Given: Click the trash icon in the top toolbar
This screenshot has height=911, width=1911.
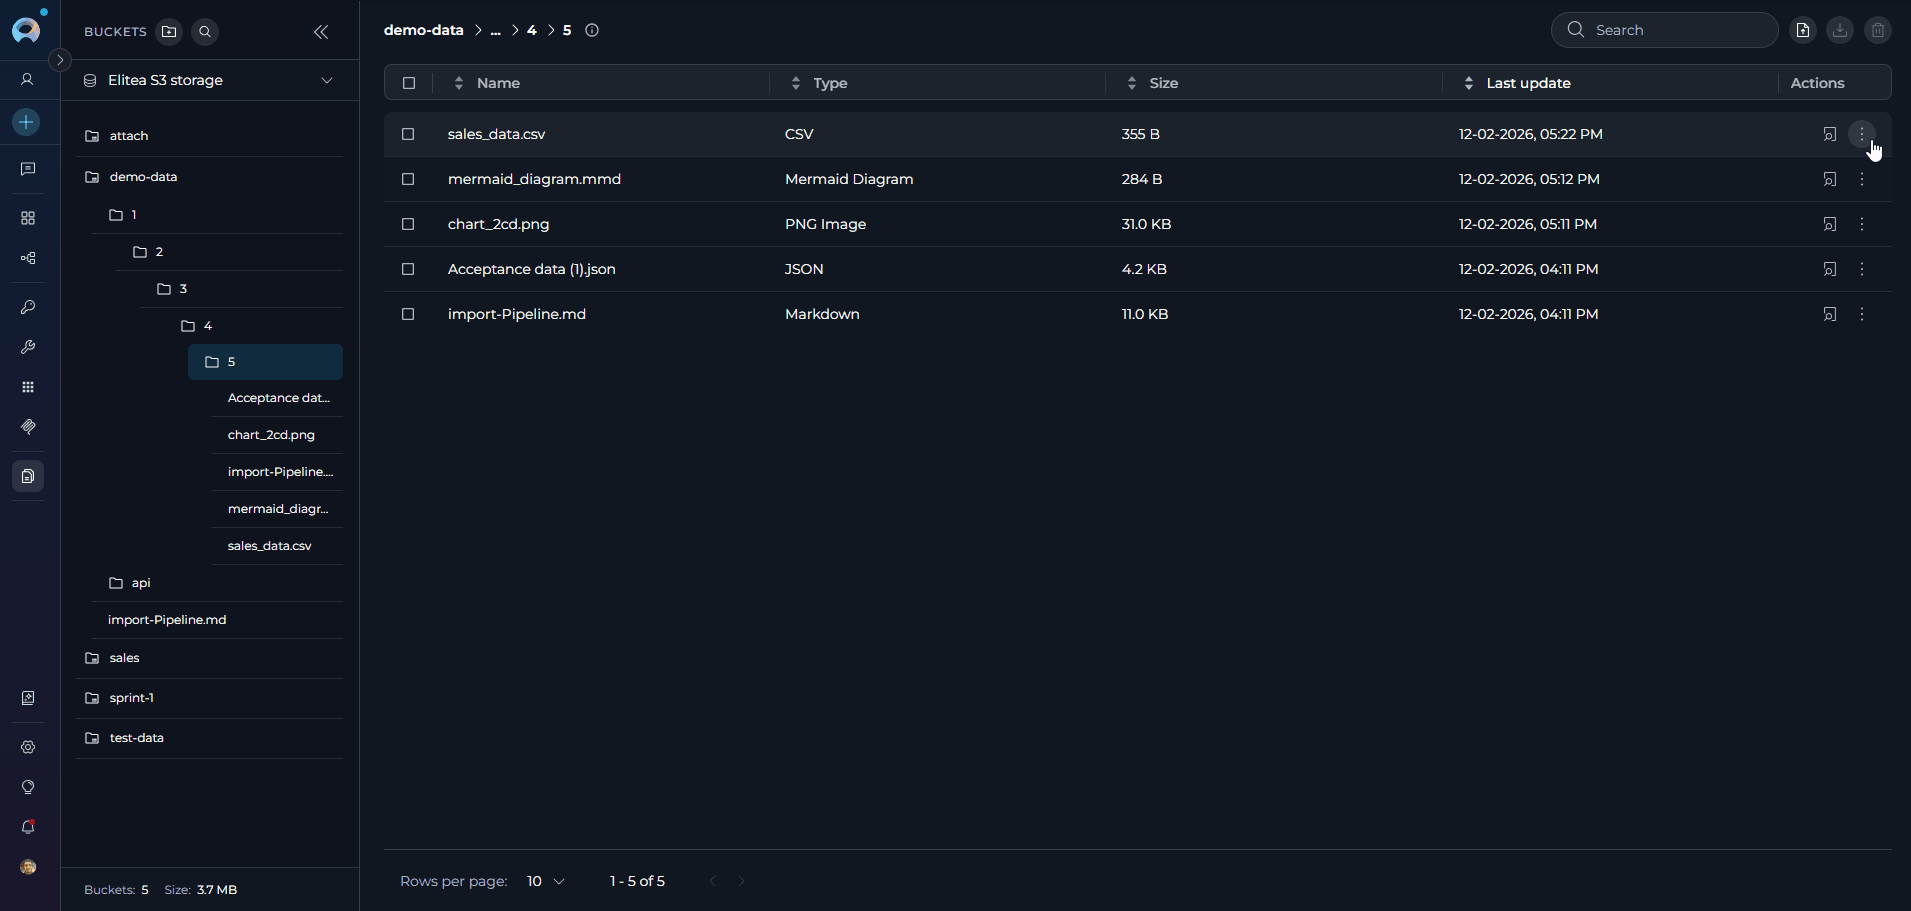Looking at the screenshot, I should click(1878, 31).
